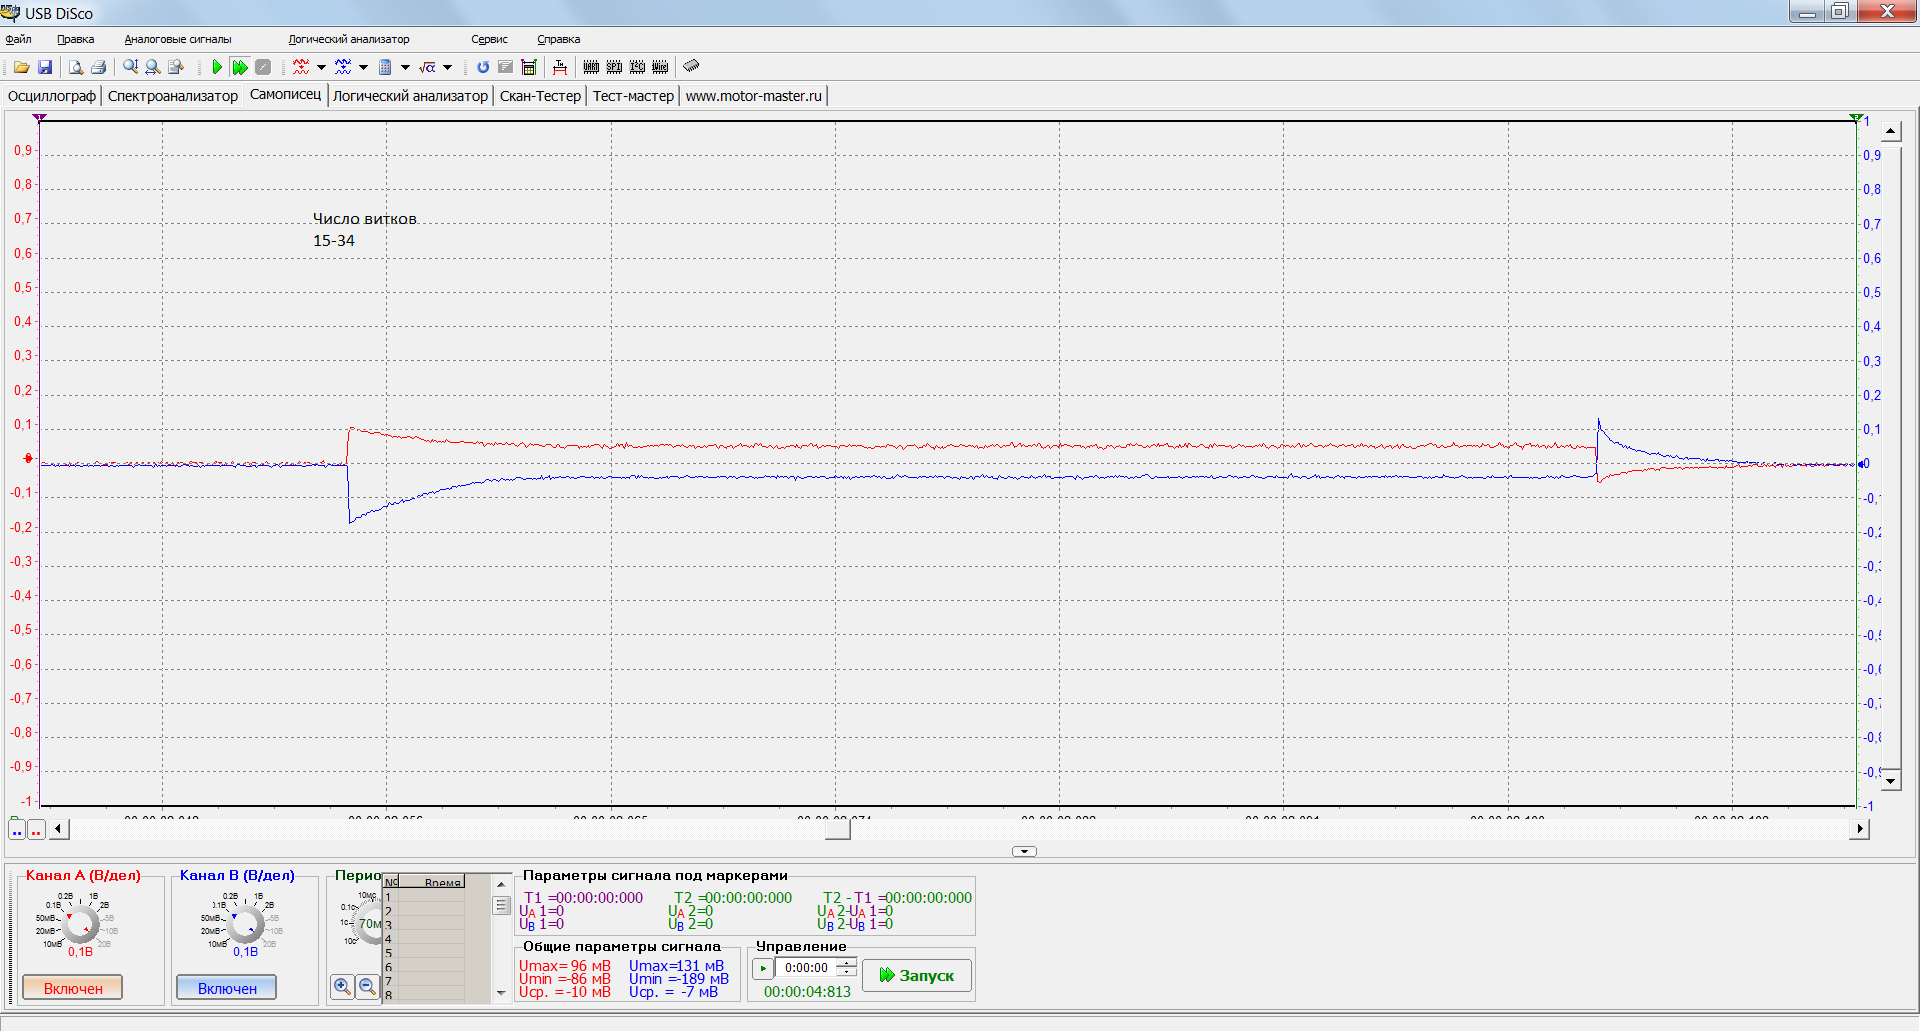Expand dropdown beside the square root icon
This screenshot has height=1032, width=1920.
click(x=447, y=67)
